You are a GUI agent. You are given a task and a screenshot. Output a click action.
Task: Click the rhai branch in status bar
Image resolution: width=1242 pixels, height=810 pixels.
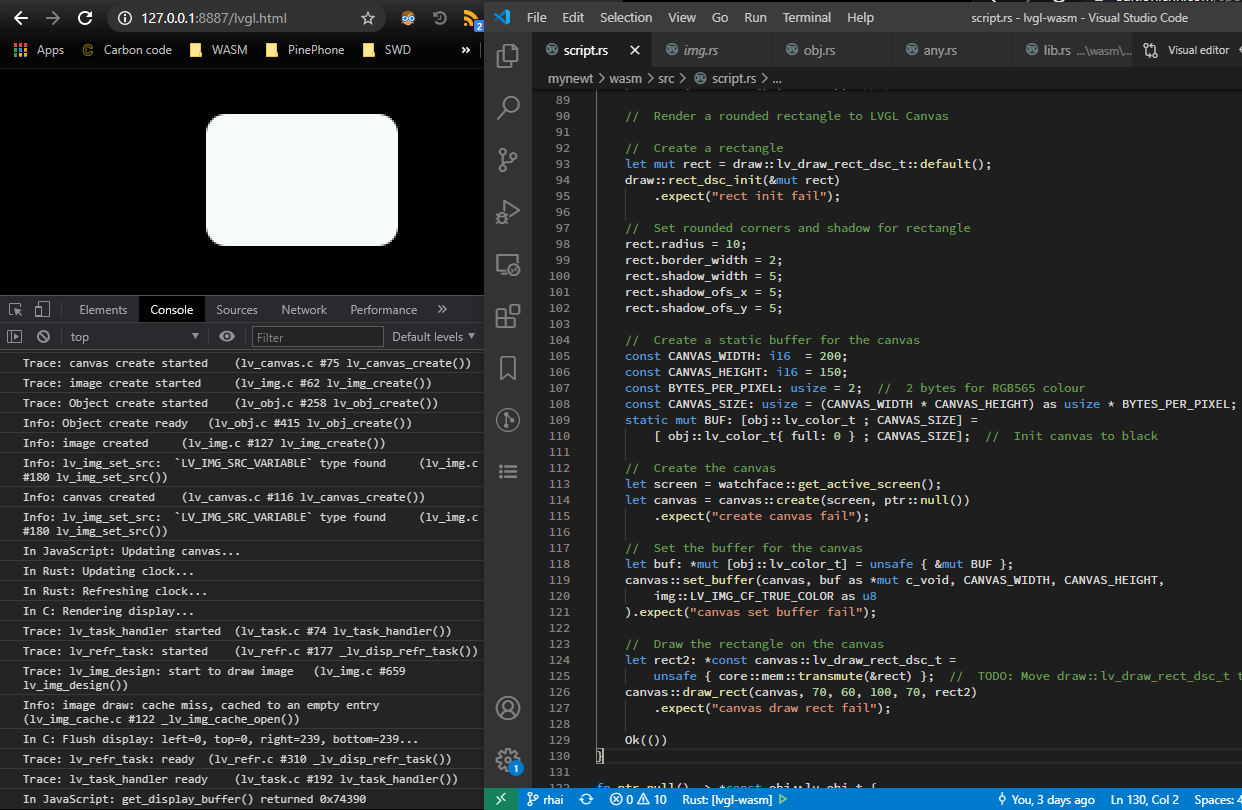(x=545, y=799)
